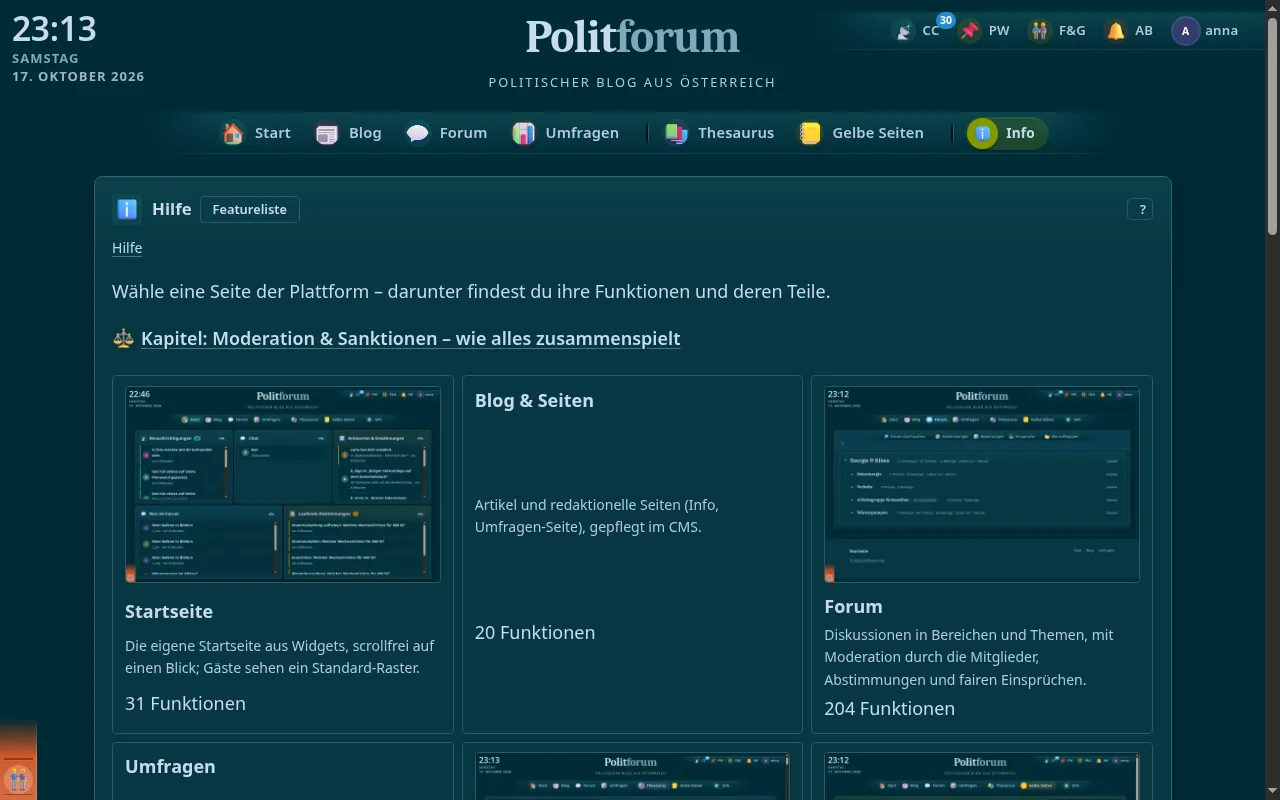1280x800 pixels.
Task: Click the house icon for Start
Action: (233, 133)
